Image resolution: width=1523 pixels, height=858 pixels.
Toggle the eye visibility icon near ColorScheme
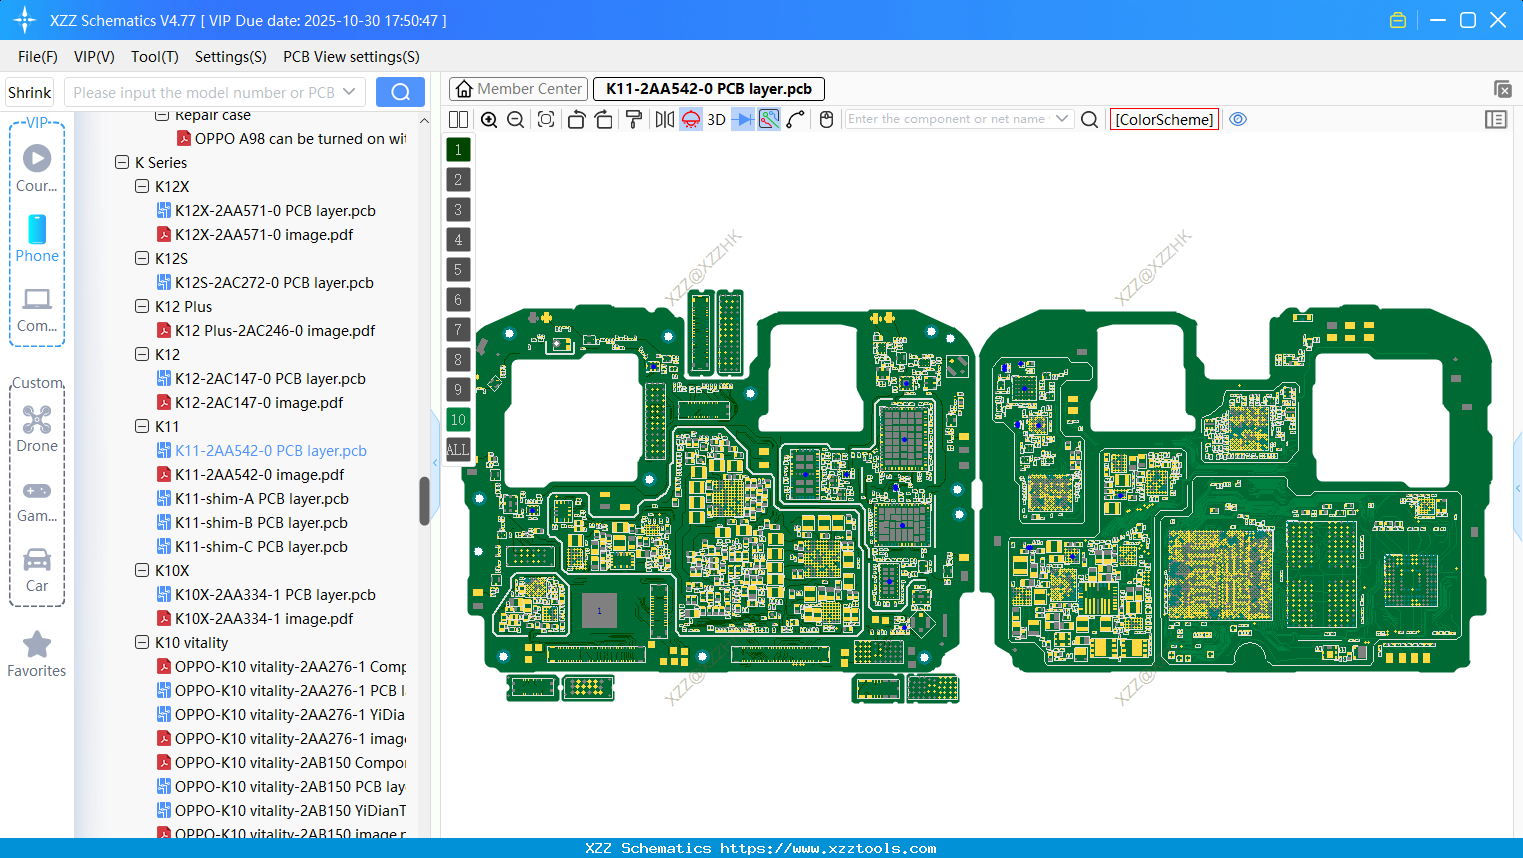[x=1238, y=119]
